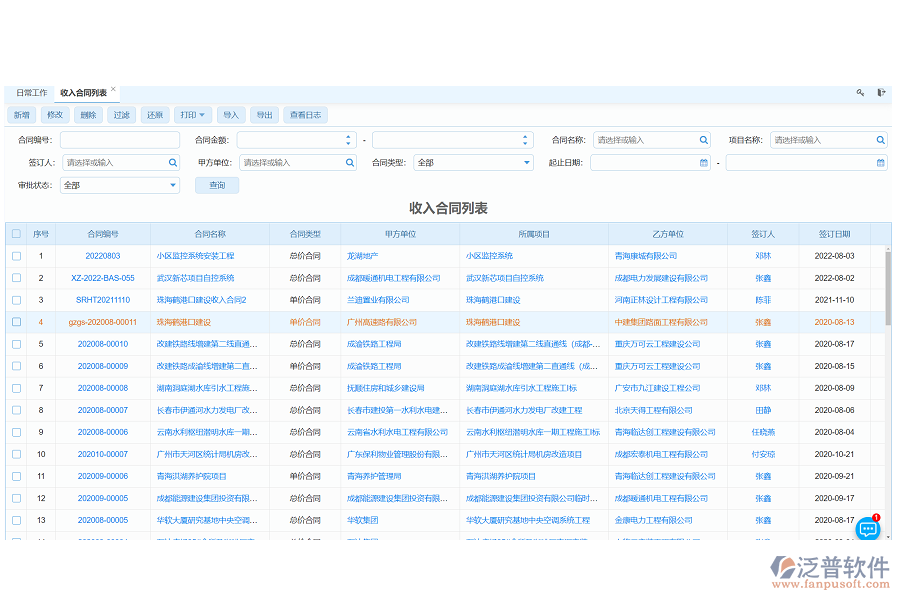Check the checkbox for contract 20220803 row
This screenshot has width=900, height=600.
coord(15,256)
